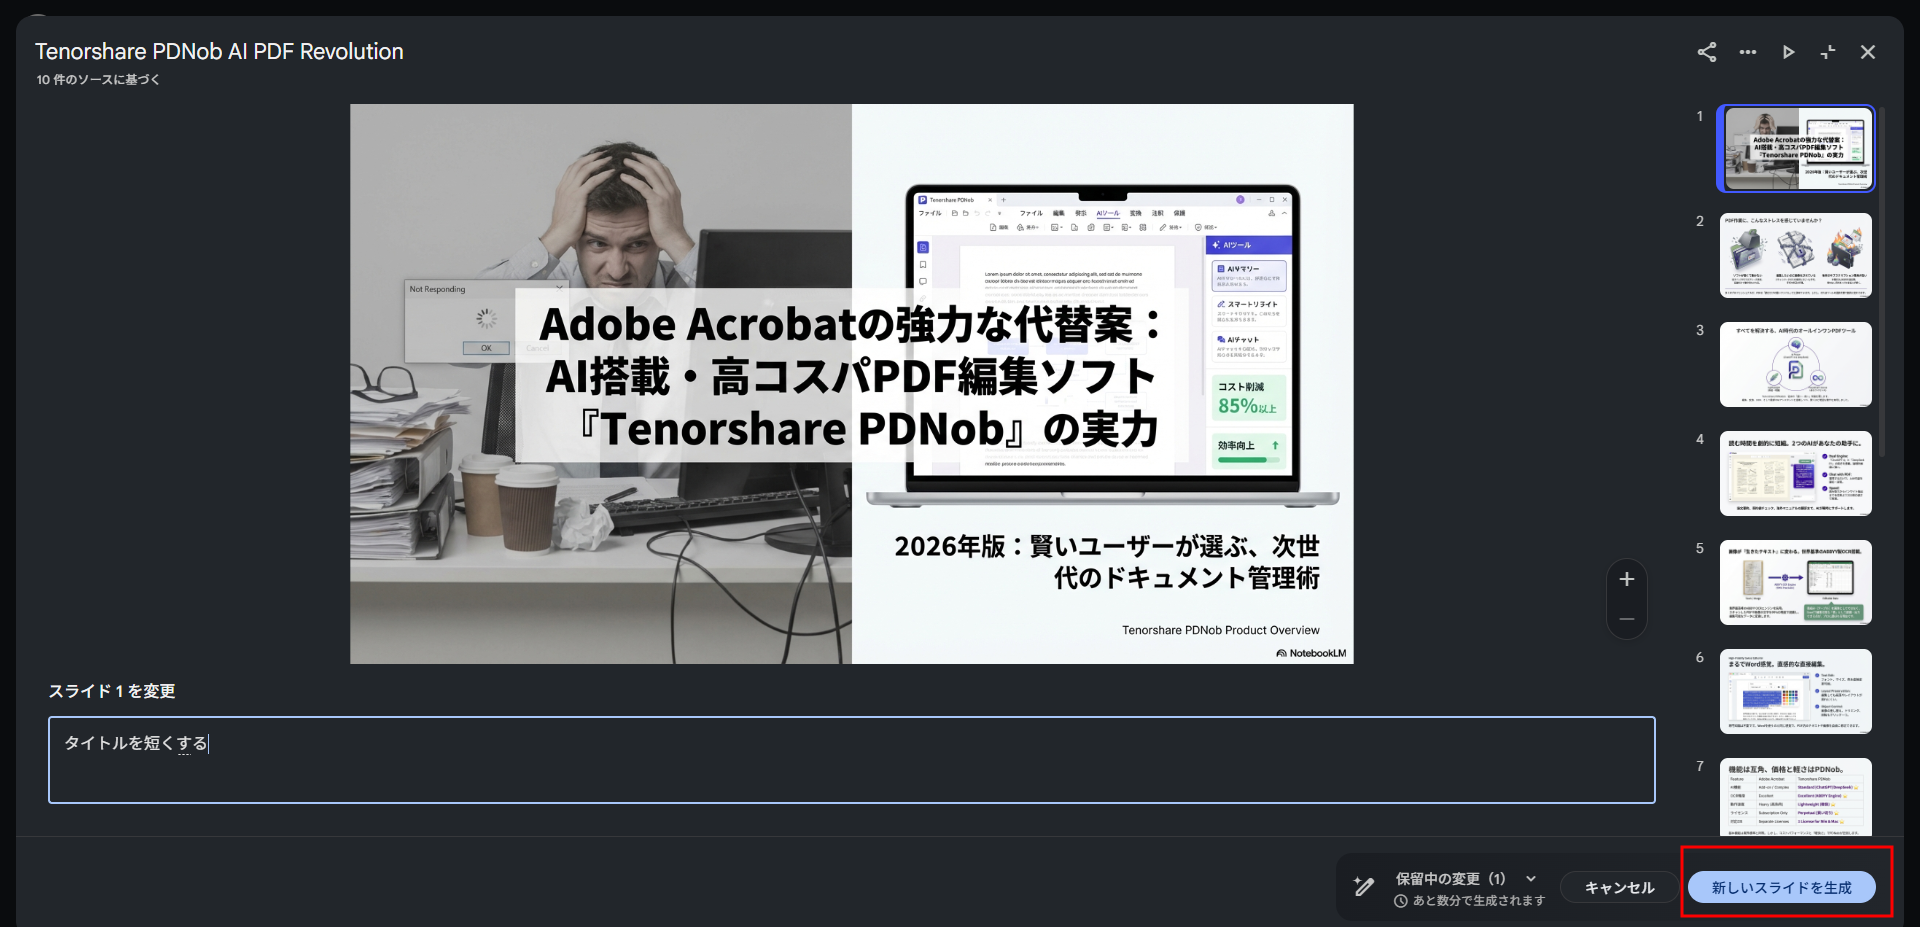Zoom in using the plus icon

coord(1627,578)
